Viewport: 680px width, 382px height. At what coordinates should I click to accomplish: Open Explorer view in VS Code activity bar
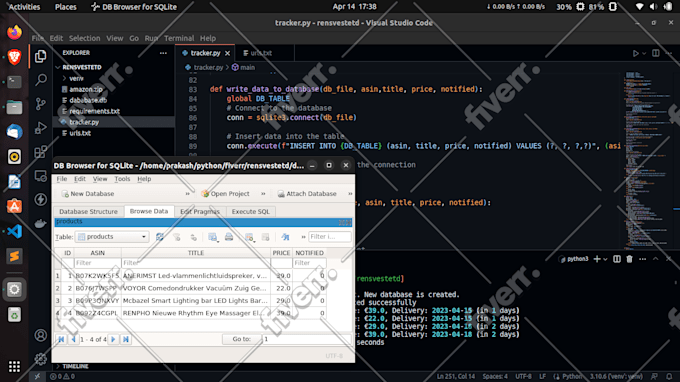41,56
